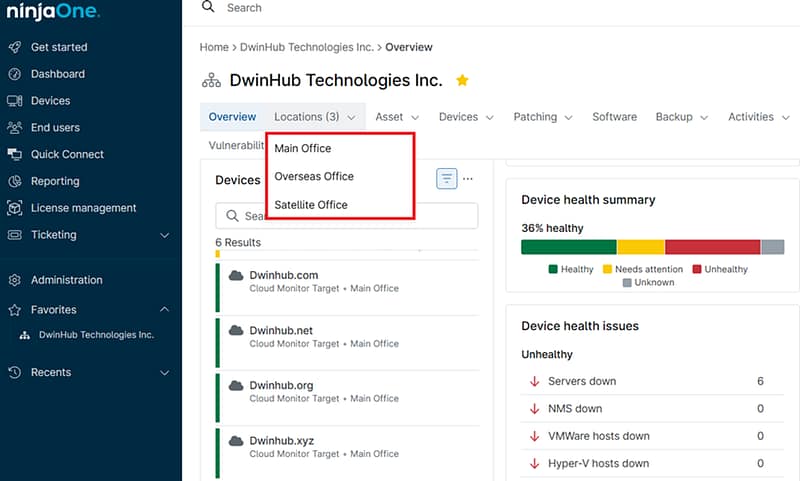
Task: Click the Dashboard gauge icon
Action: coord(15,74)
